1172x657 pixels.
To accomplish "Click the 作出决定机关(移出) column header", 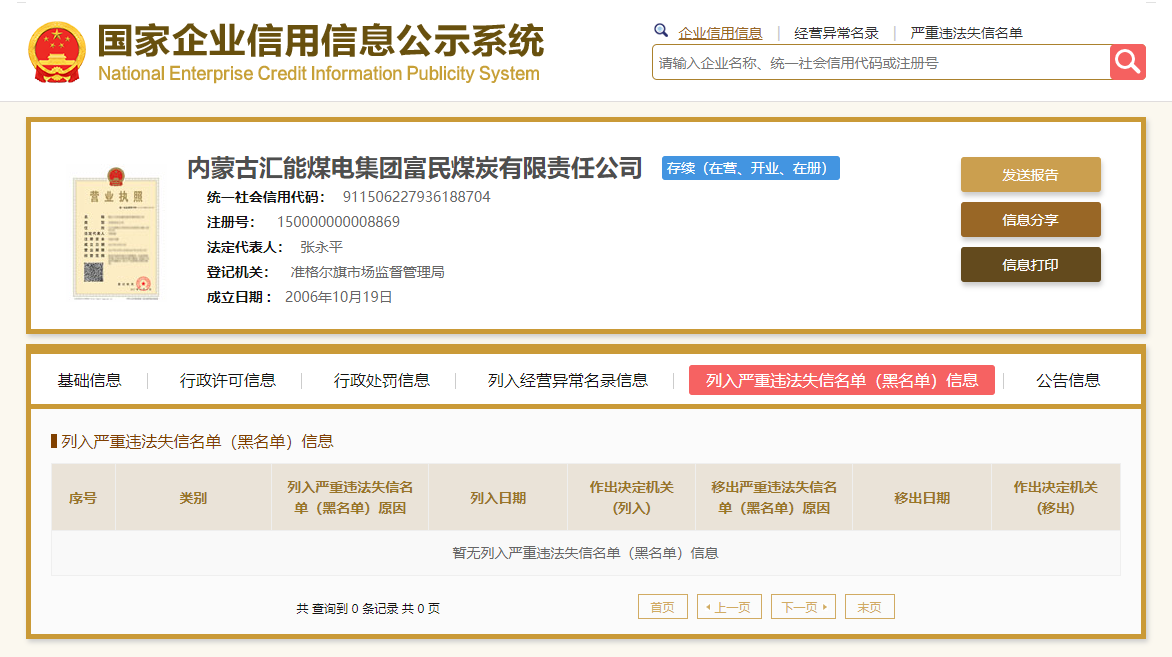I will tap(1055, 498).
